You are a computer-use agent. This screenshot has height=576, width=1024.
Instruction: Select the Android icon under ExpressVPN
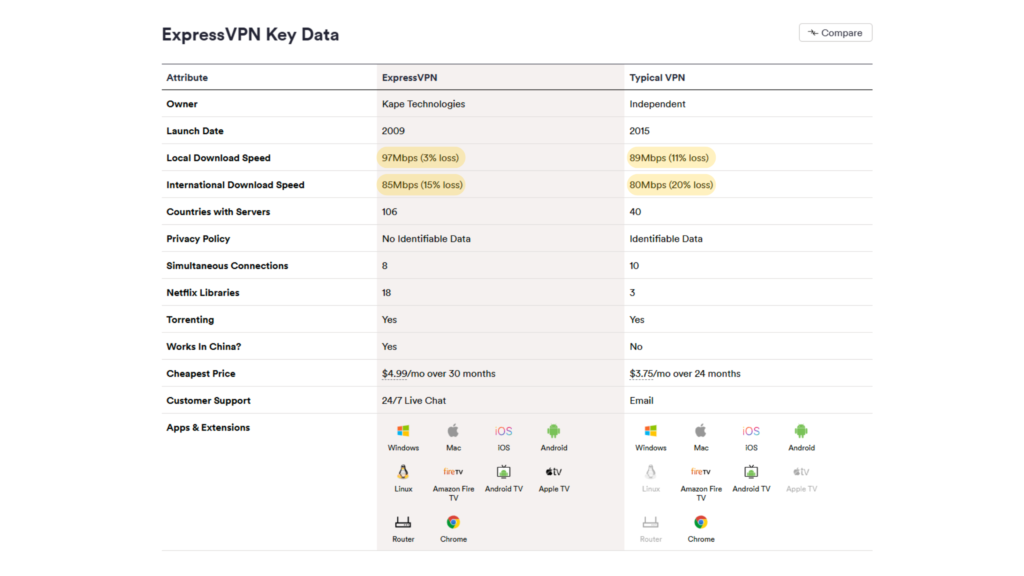click(554, 431)
